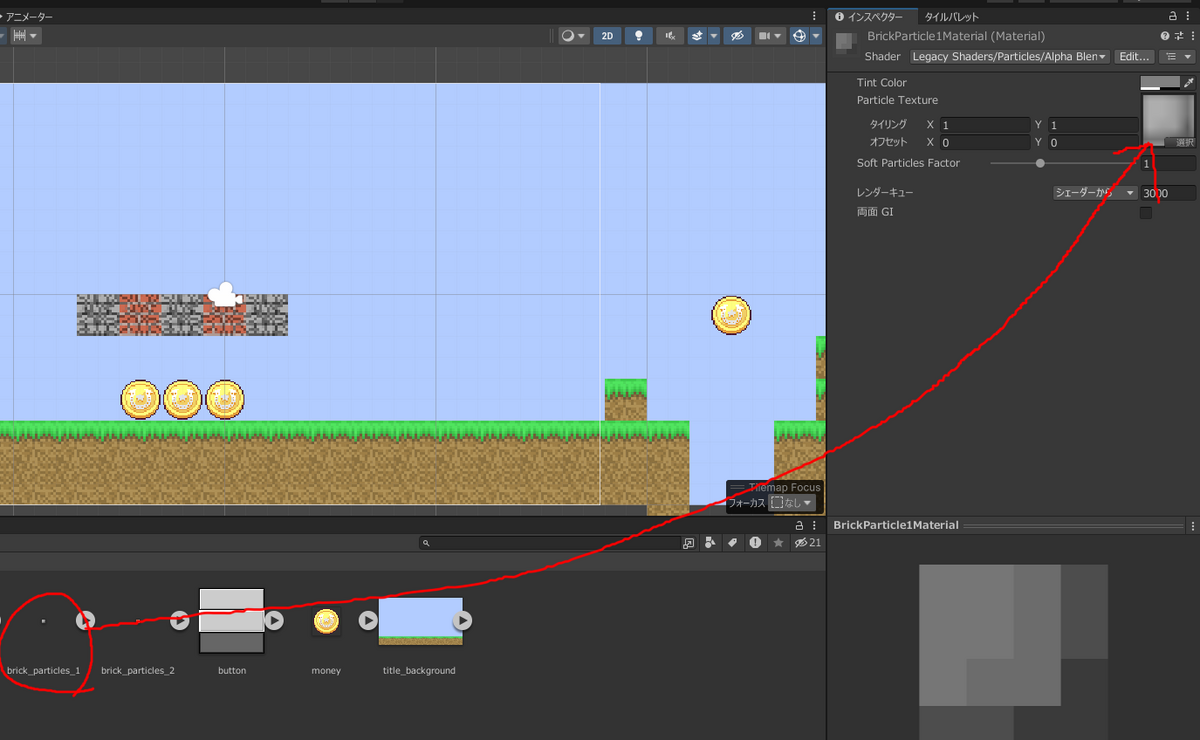Enable 両面 GI checkbox

(x=1146, y=212)
